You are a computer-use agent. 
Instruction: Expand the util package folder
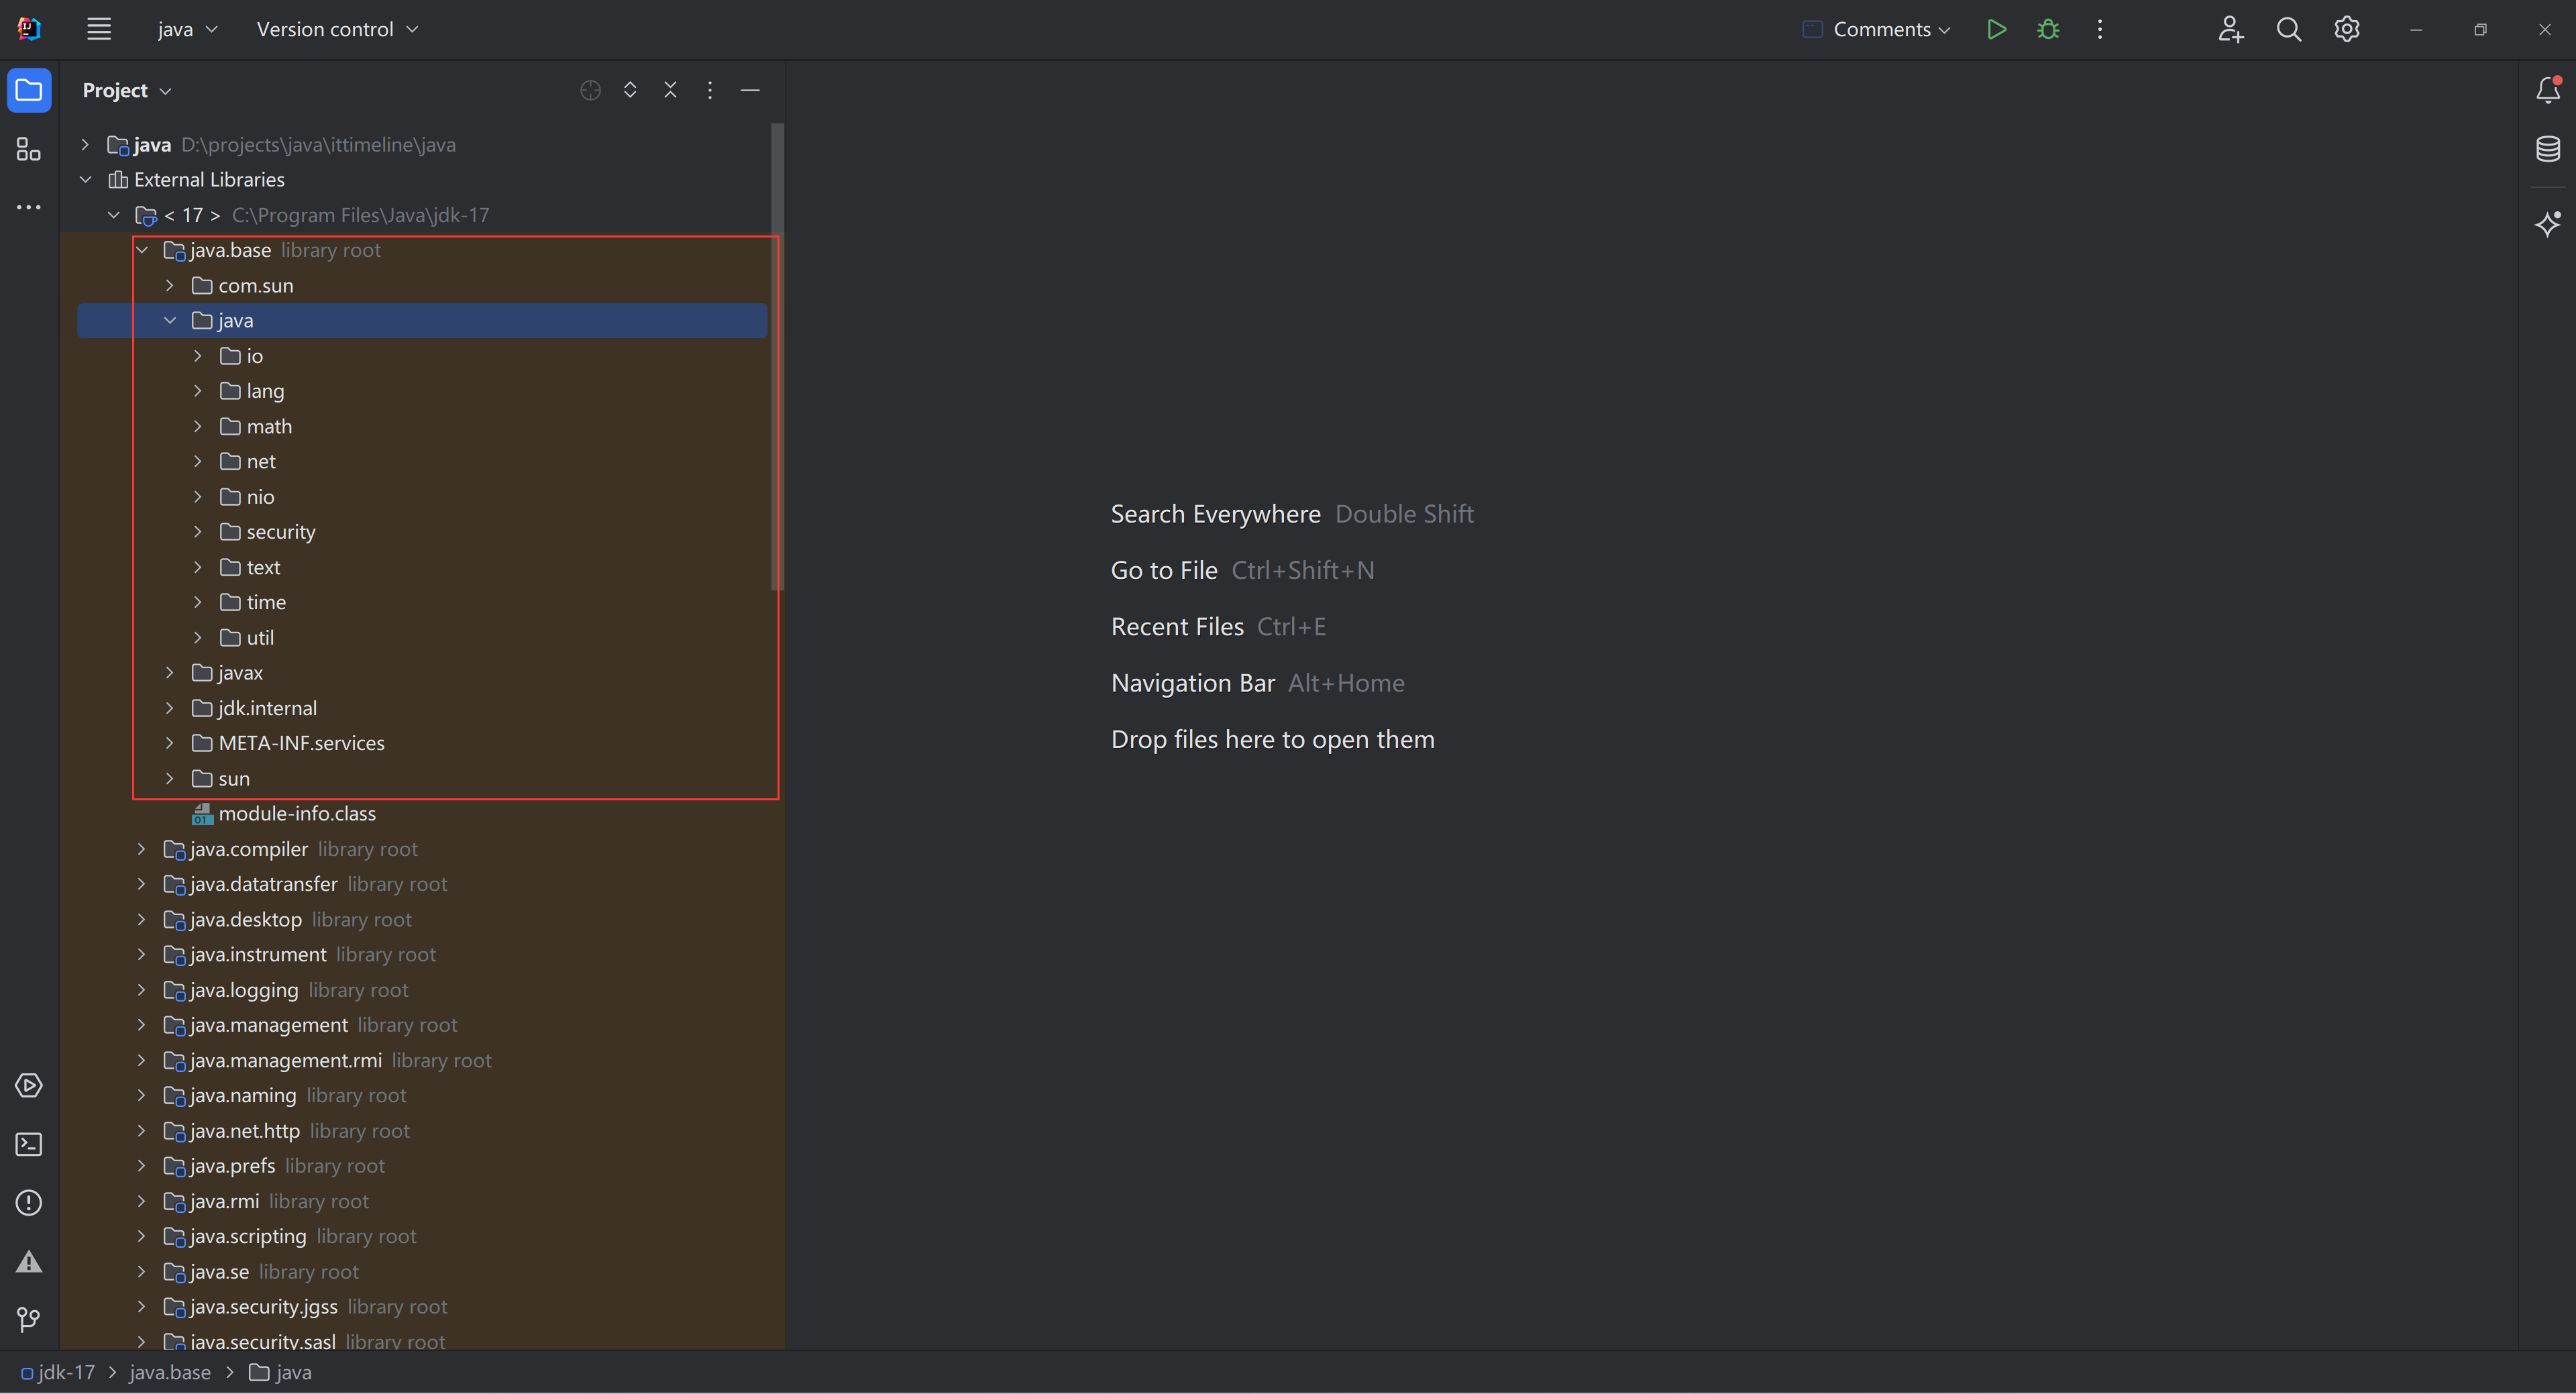coord(198,638)
